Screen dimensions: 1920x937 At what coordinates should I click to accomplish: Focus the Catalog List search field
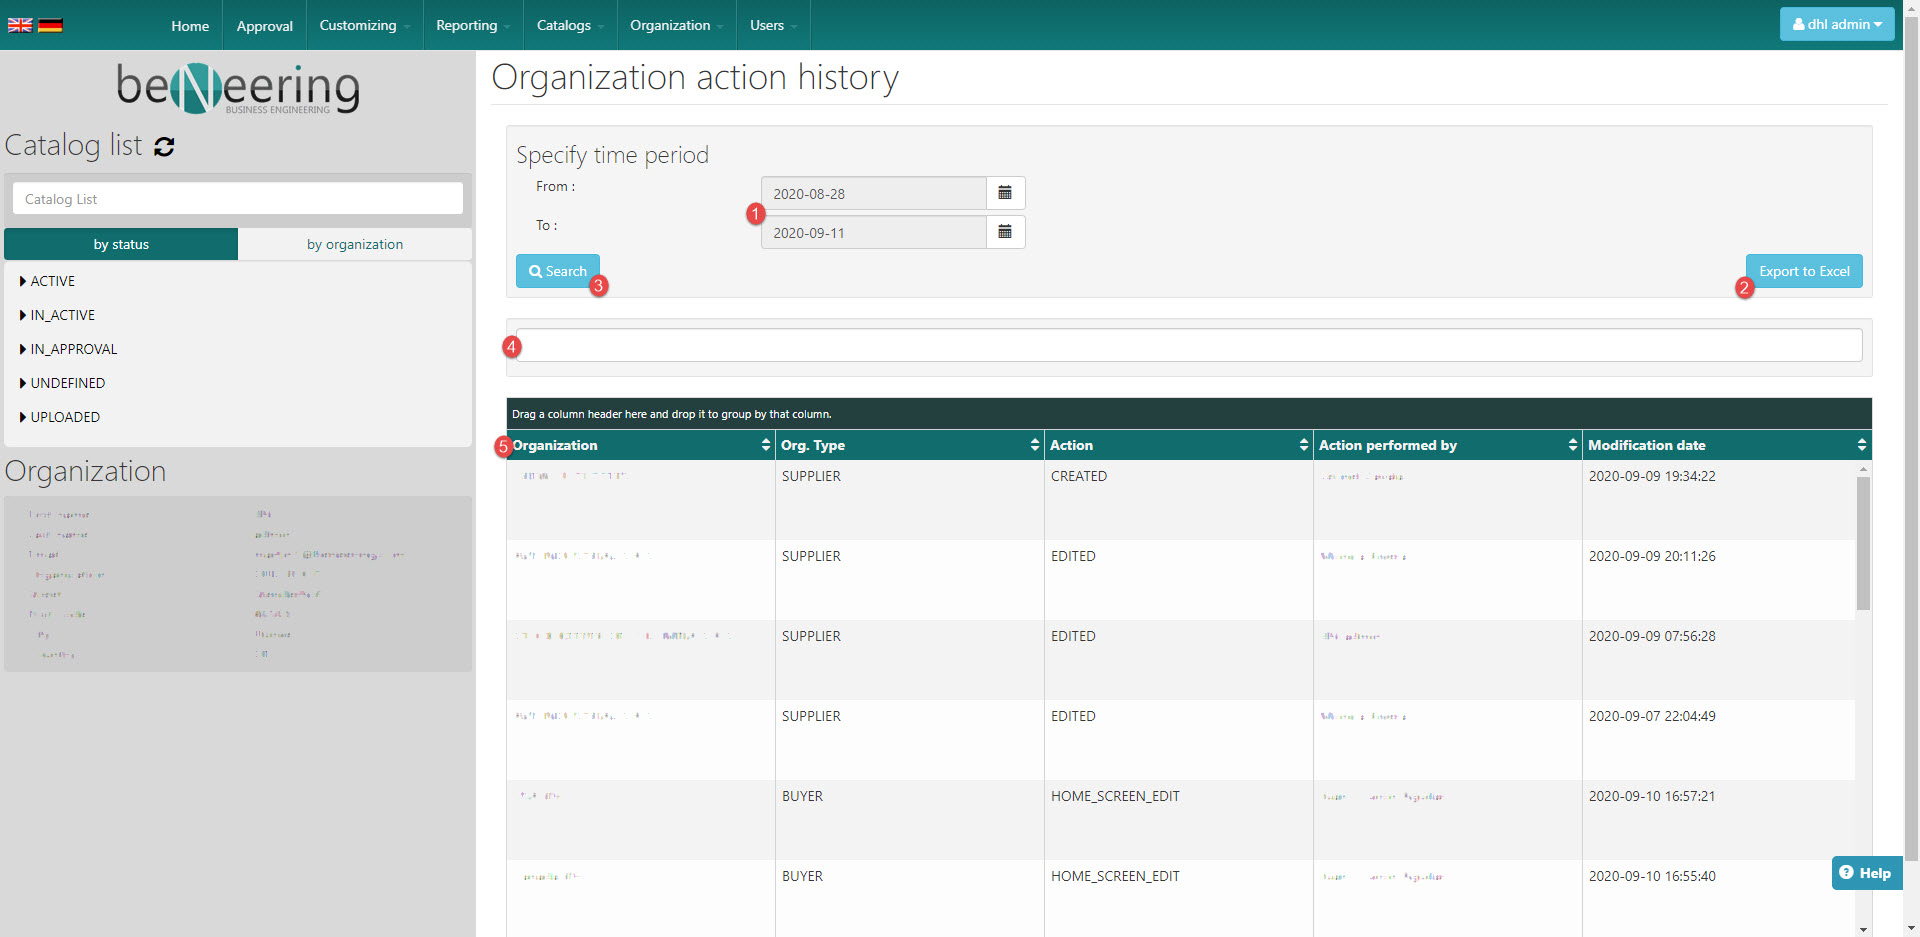point(238,199)
